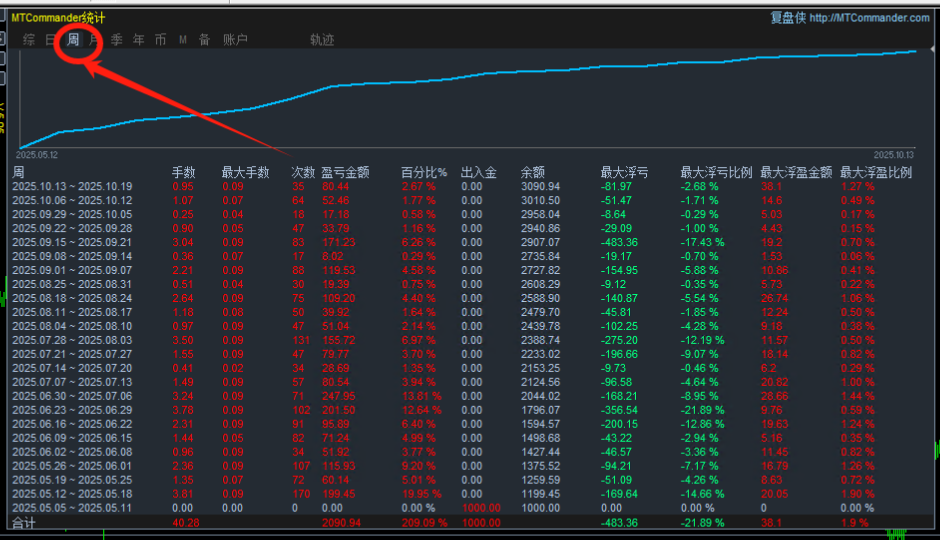Click the 盈亏金额 column header
Image resolution: width=940 pixels, height=540 pixels.
coord(345,172)
